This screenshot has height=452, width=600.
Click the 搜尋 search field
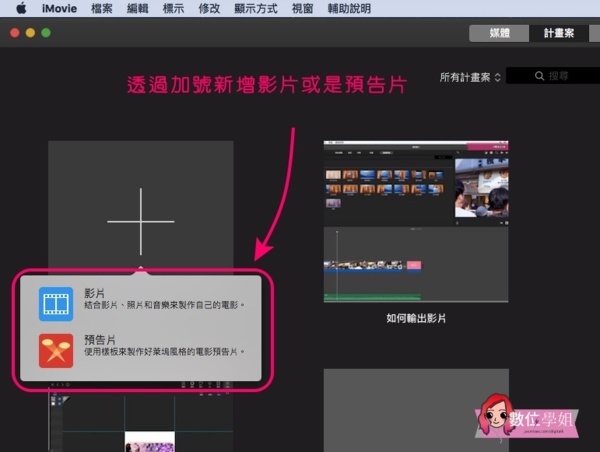point(555,76)
